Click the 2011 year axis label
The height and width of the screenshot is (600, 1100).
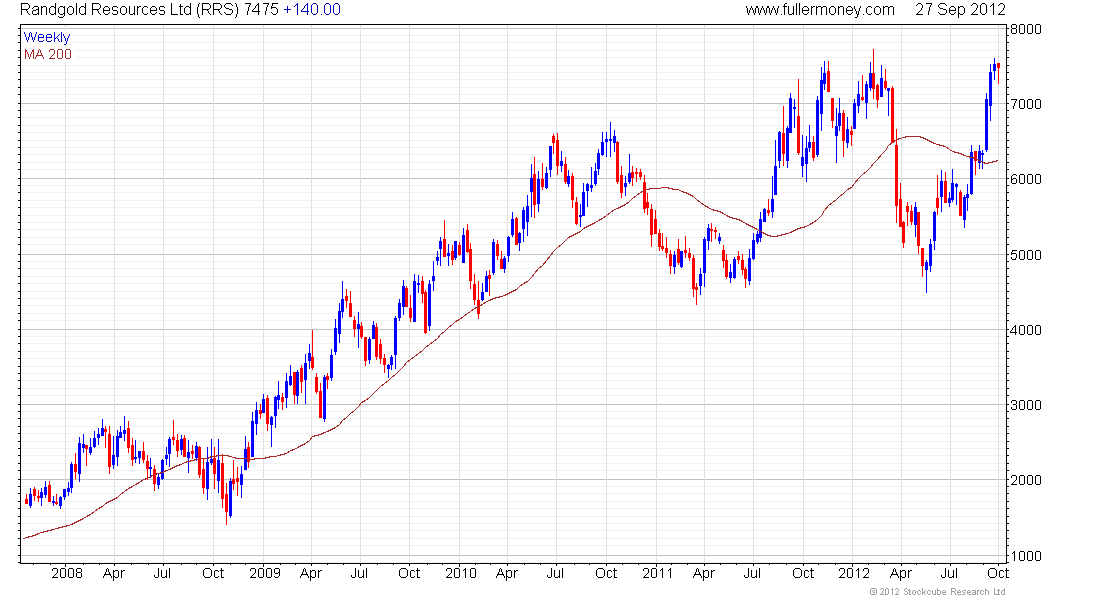coord(657,573)
